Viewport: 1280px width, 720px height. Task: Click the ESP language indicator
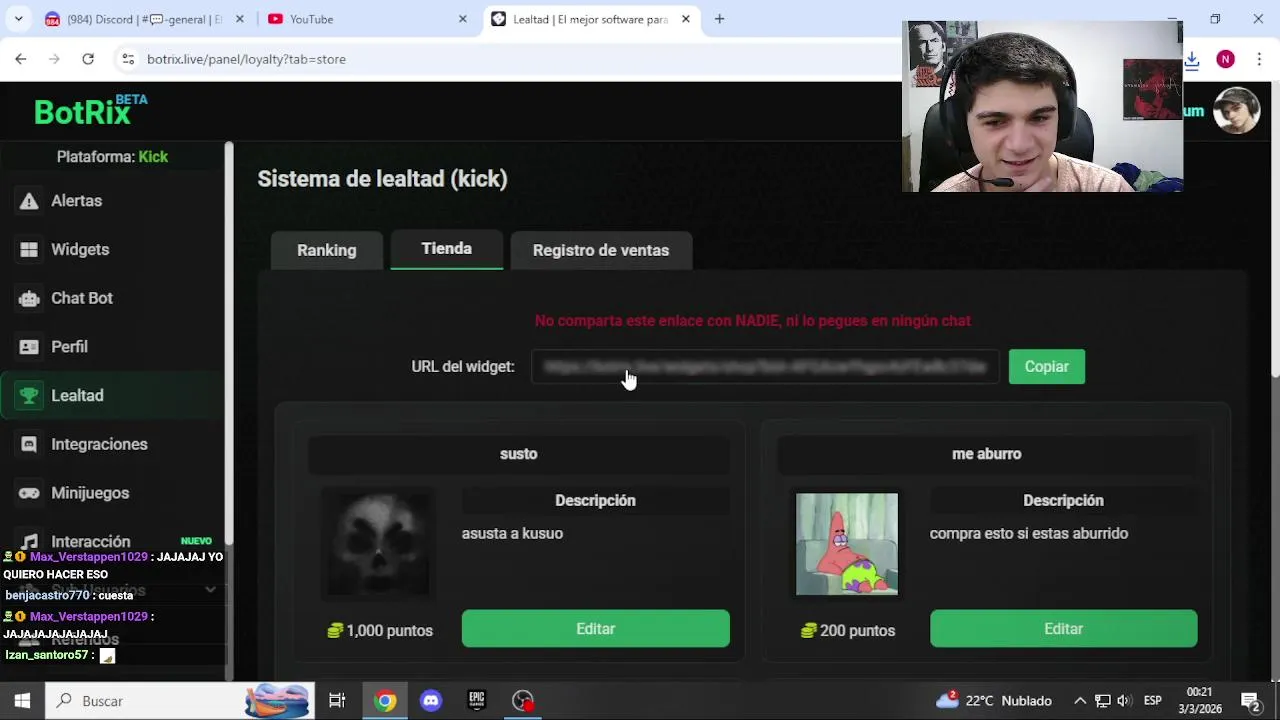click(1152, 701)
